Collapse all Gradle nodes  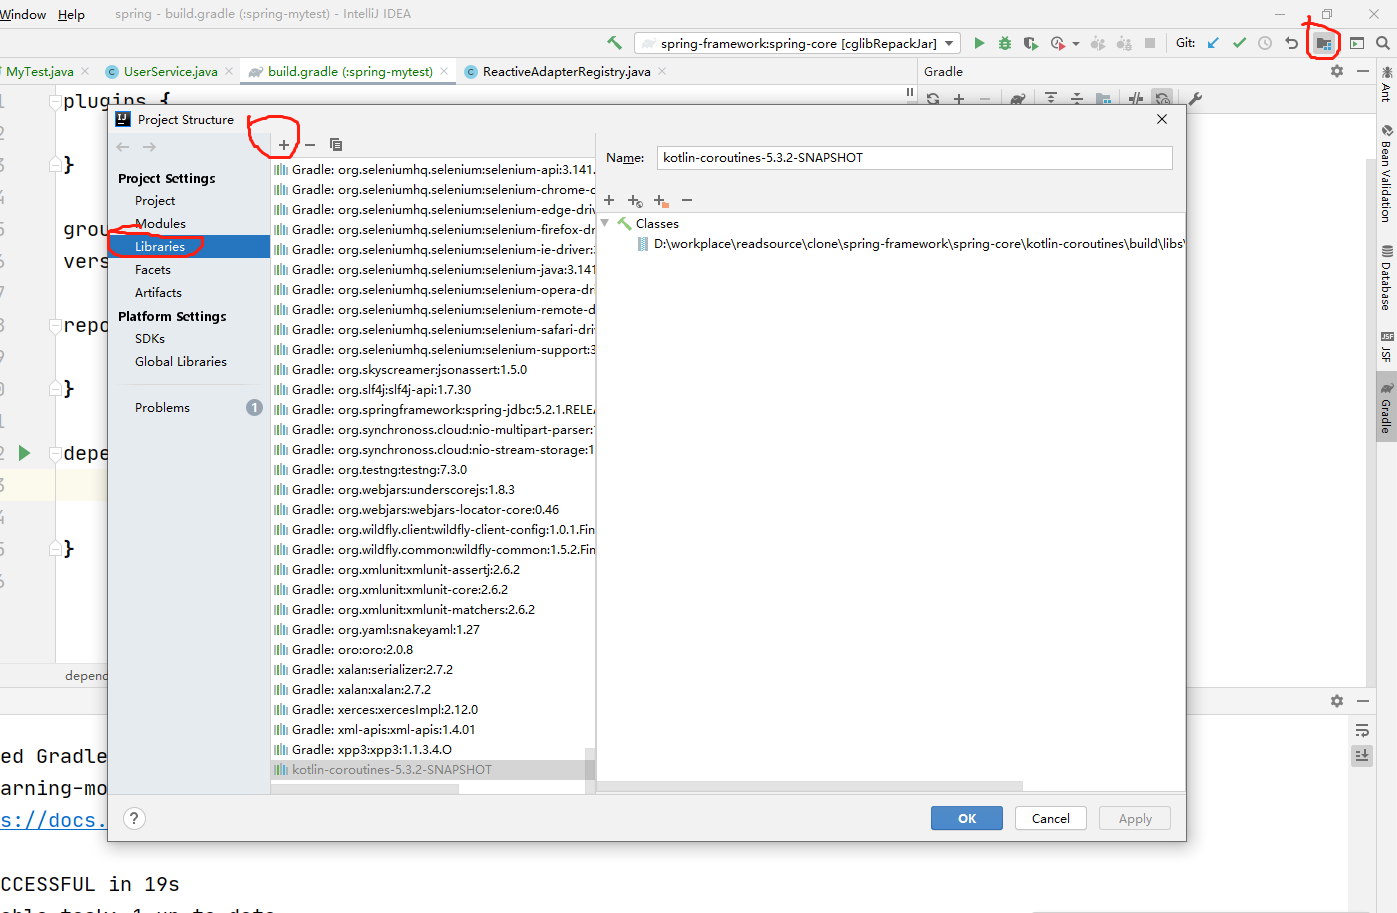coord(1077,99)
